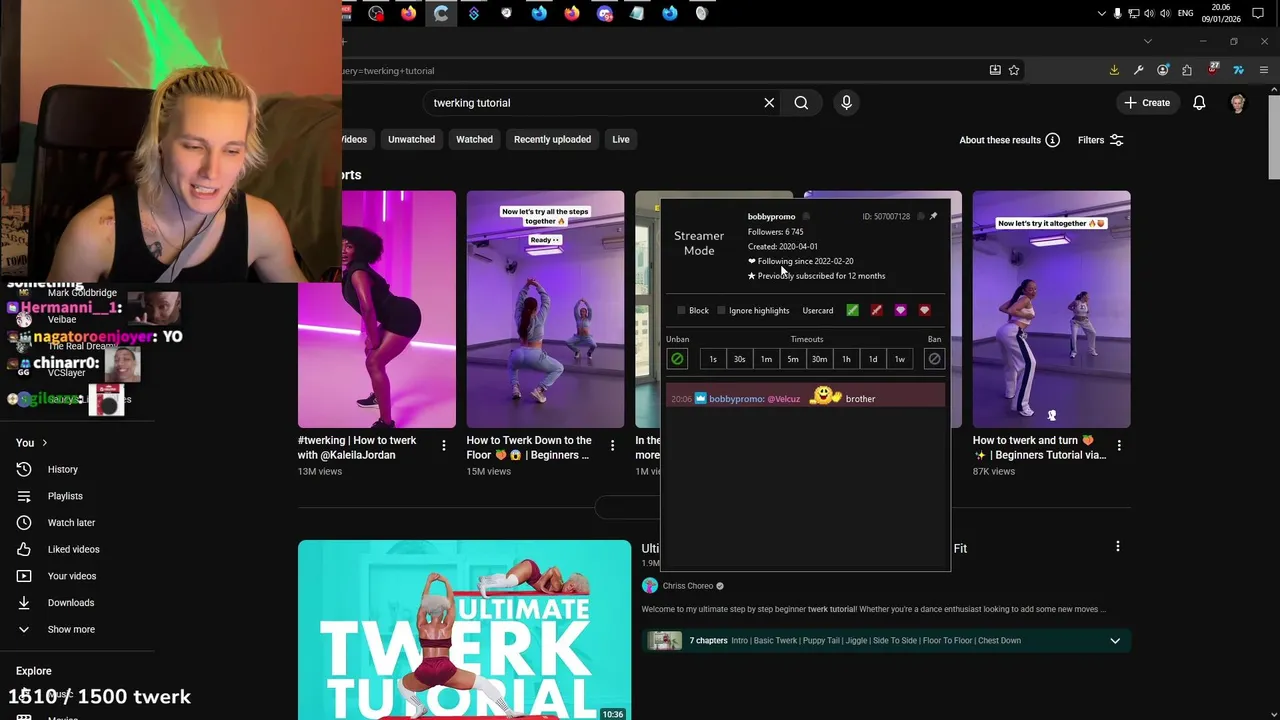Open the Firefox hamburger menu

[1264, 70]
